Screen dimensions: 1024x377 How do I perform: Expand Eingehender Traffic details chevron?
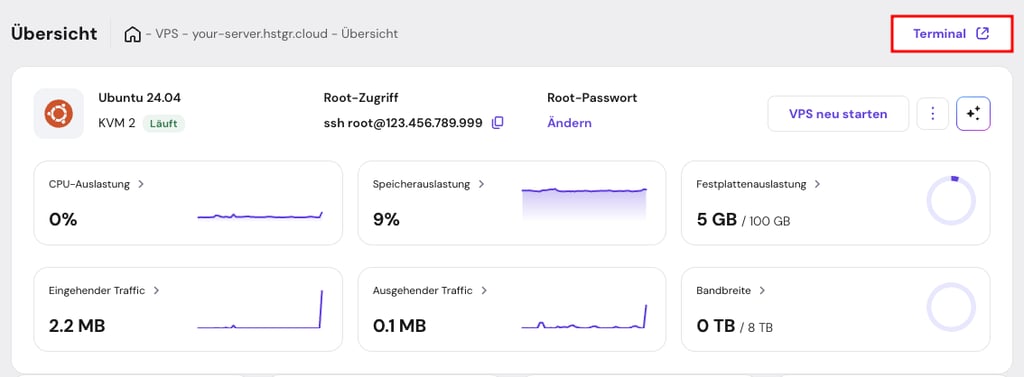[x=156, y=290]
